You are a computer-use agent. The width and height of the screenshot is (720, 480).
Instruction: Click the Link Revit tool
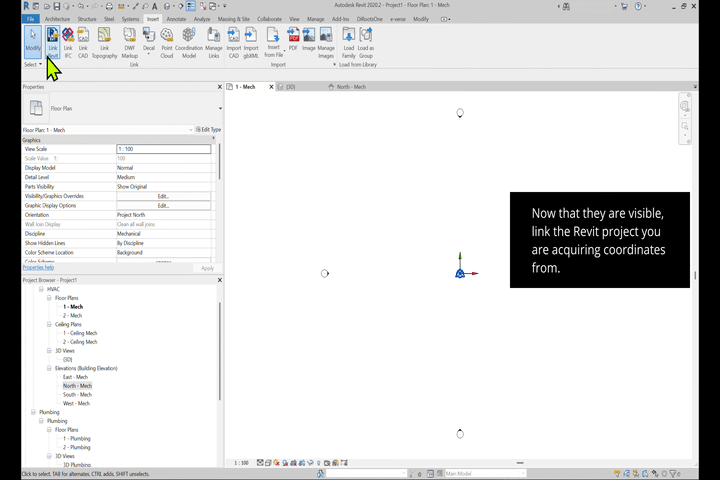pos(53,40)
